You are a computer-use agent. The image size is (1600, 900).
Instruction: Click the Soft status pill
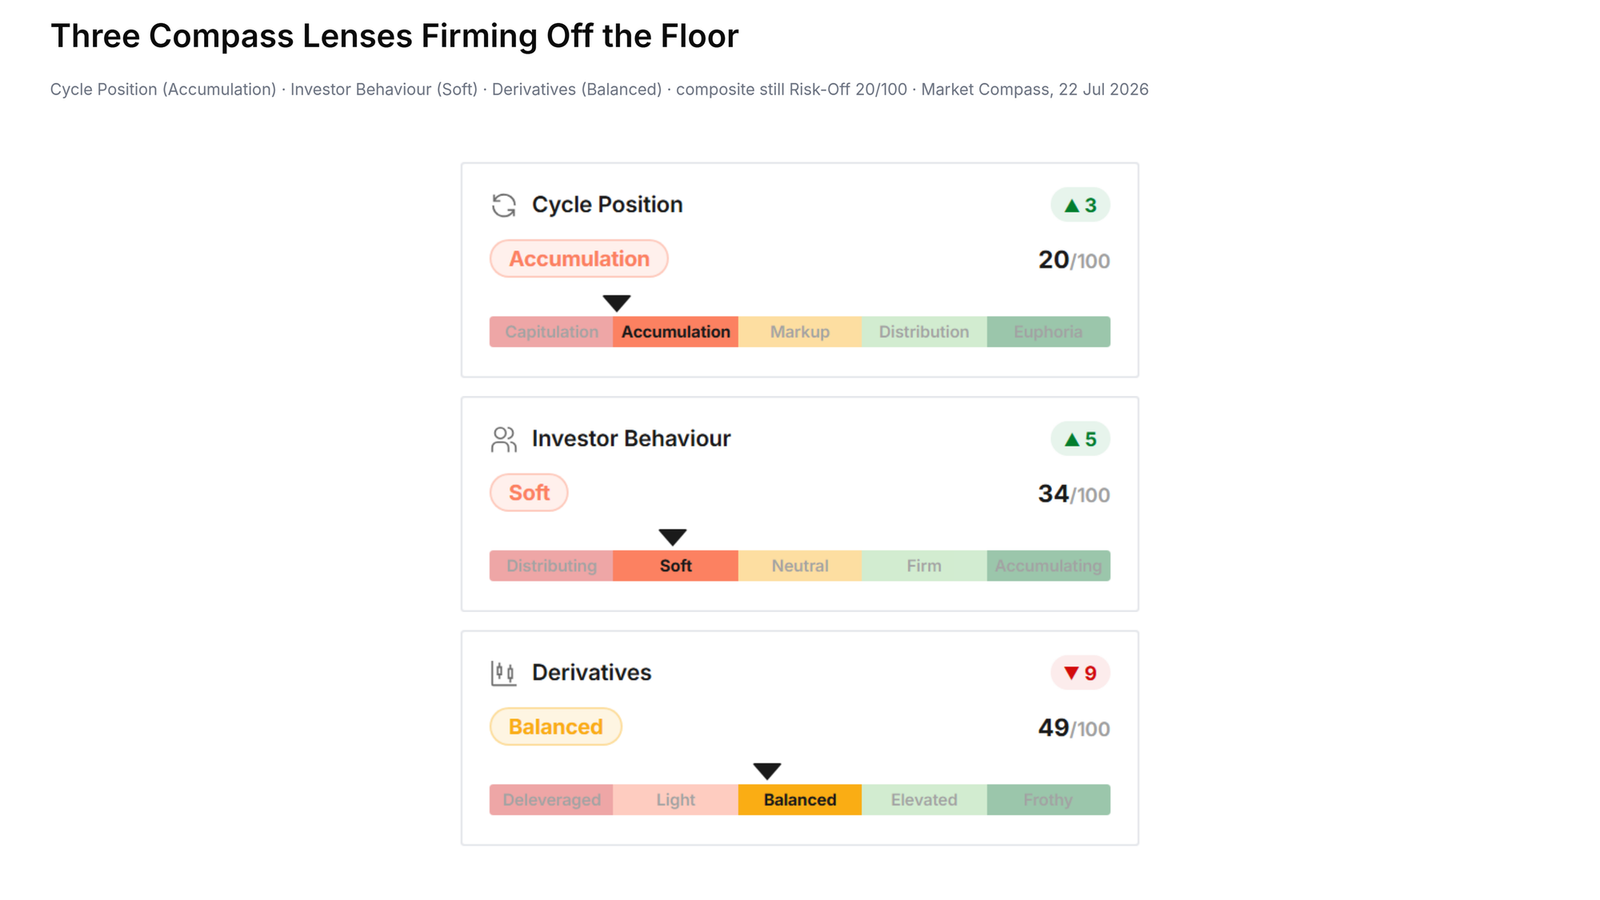[x=529, y=493]
